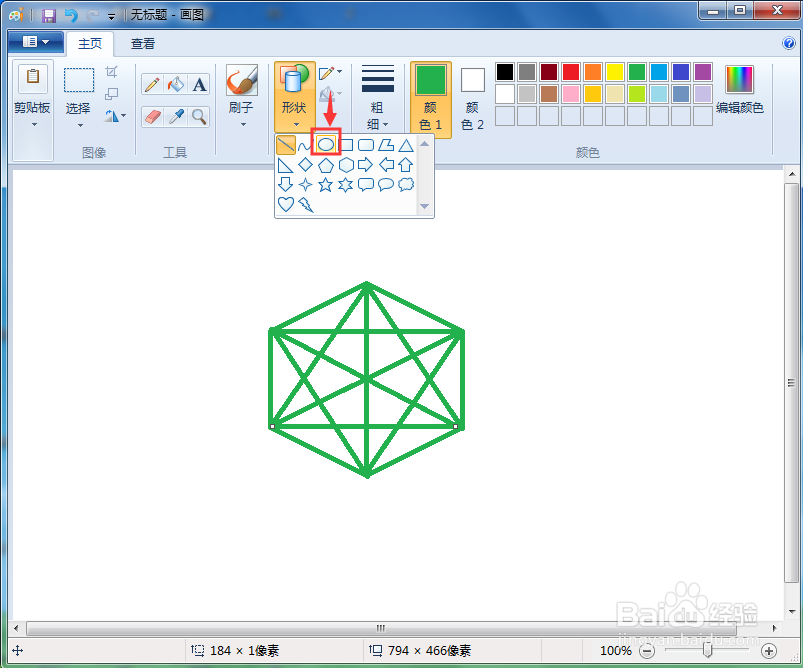Viewport: 803px width, 668px height.
Task: Select the Brush tool icon
Action: click(x=241, y=80)
